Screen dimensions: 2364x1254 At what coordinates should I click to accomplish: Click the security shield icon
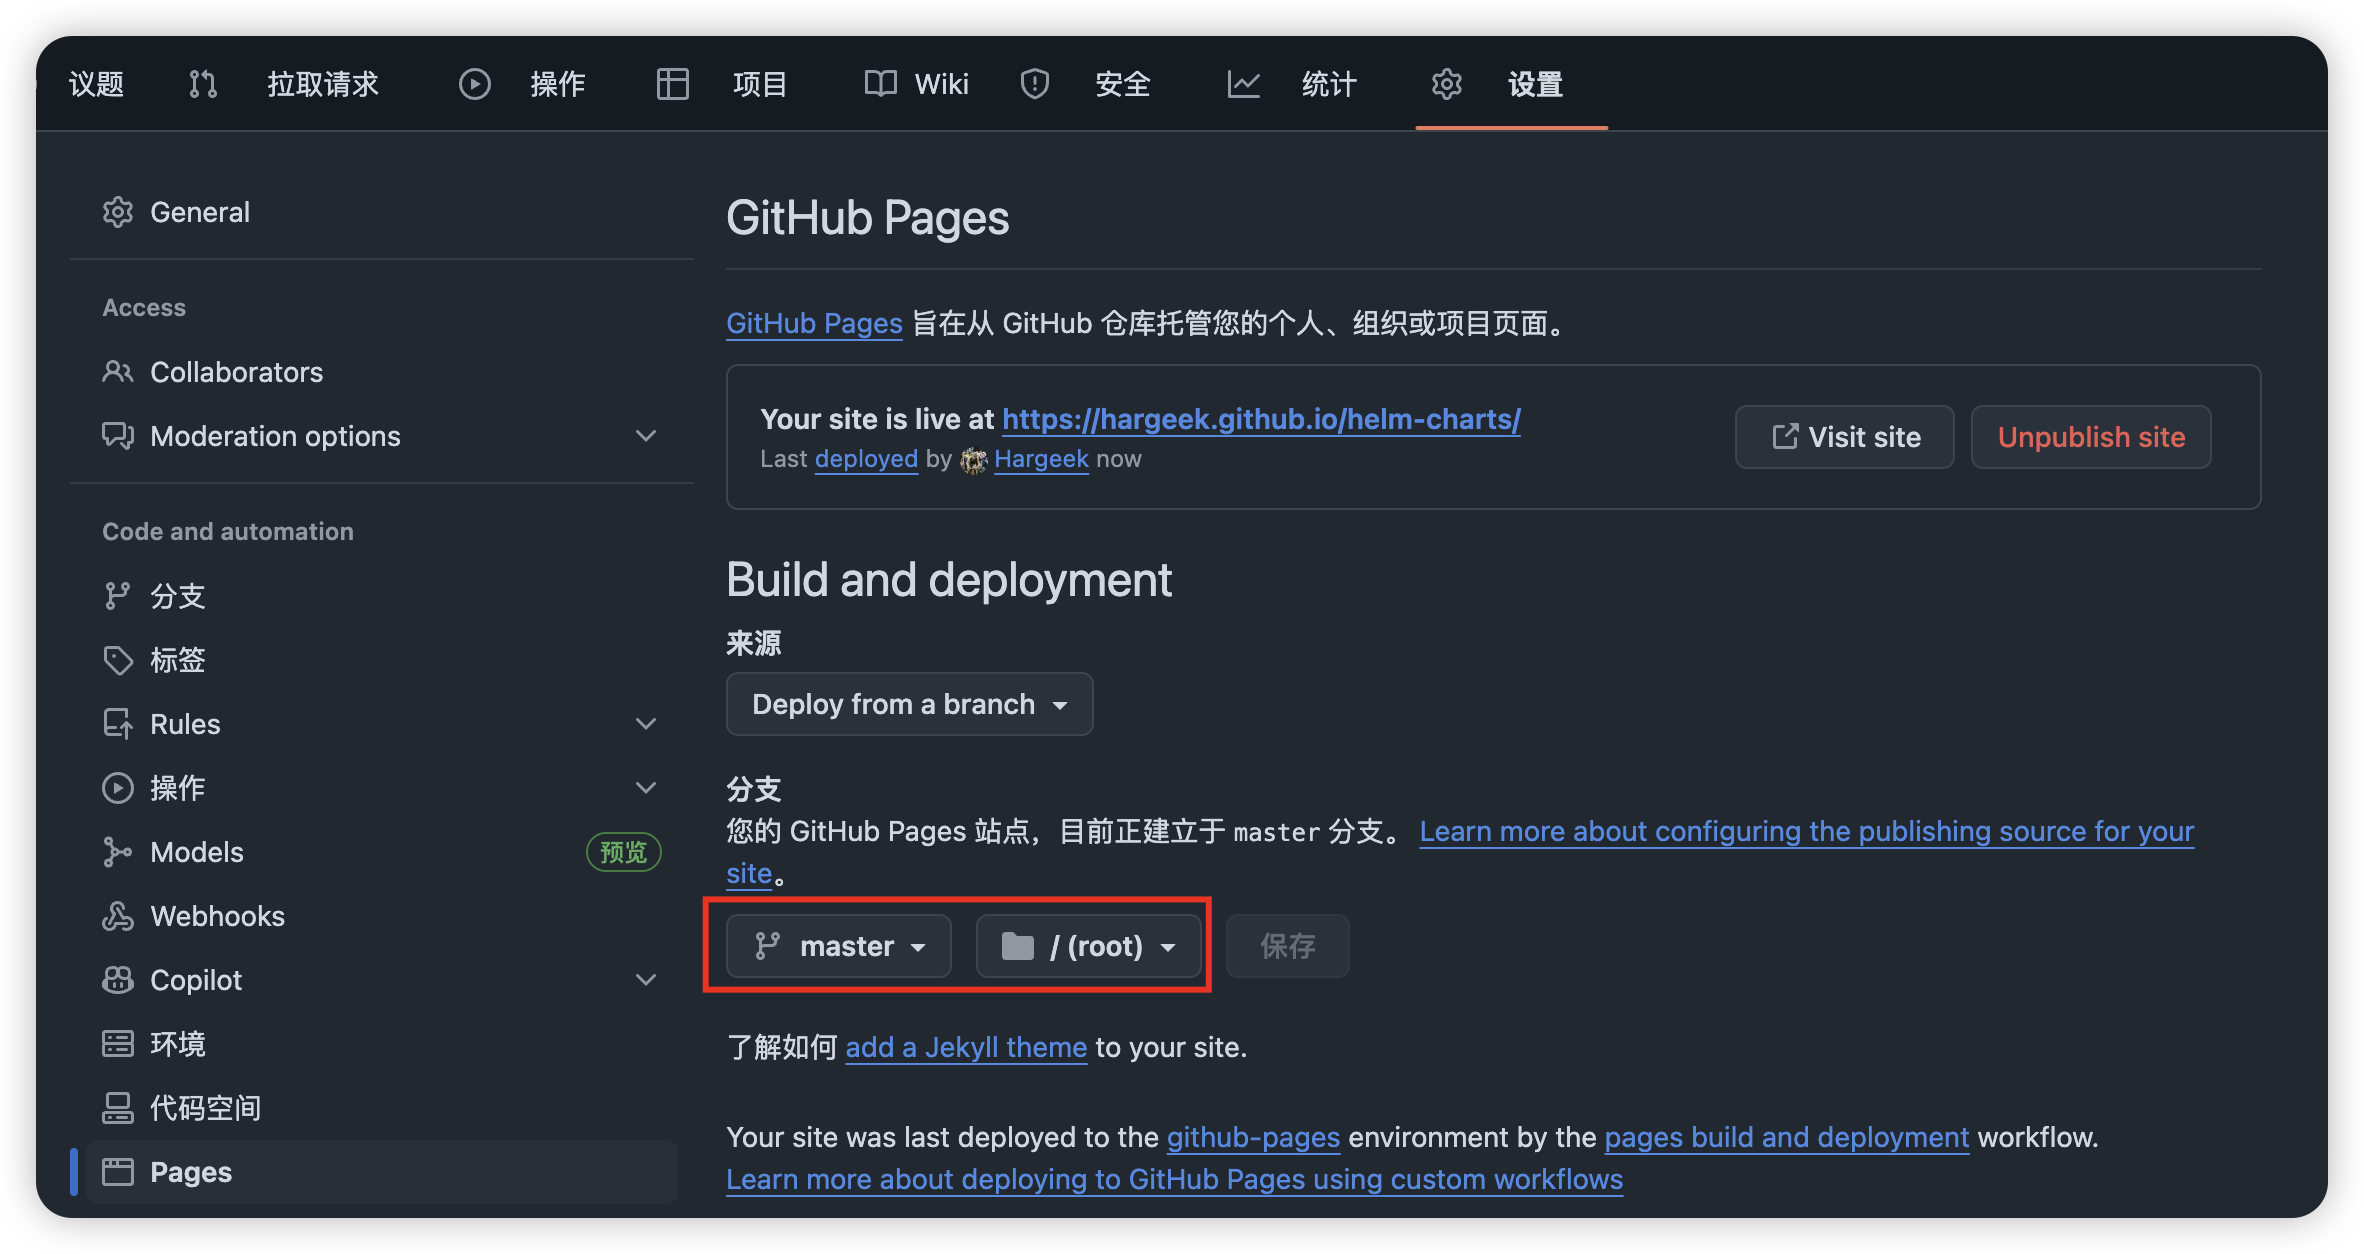click(x=1034, y=84)
